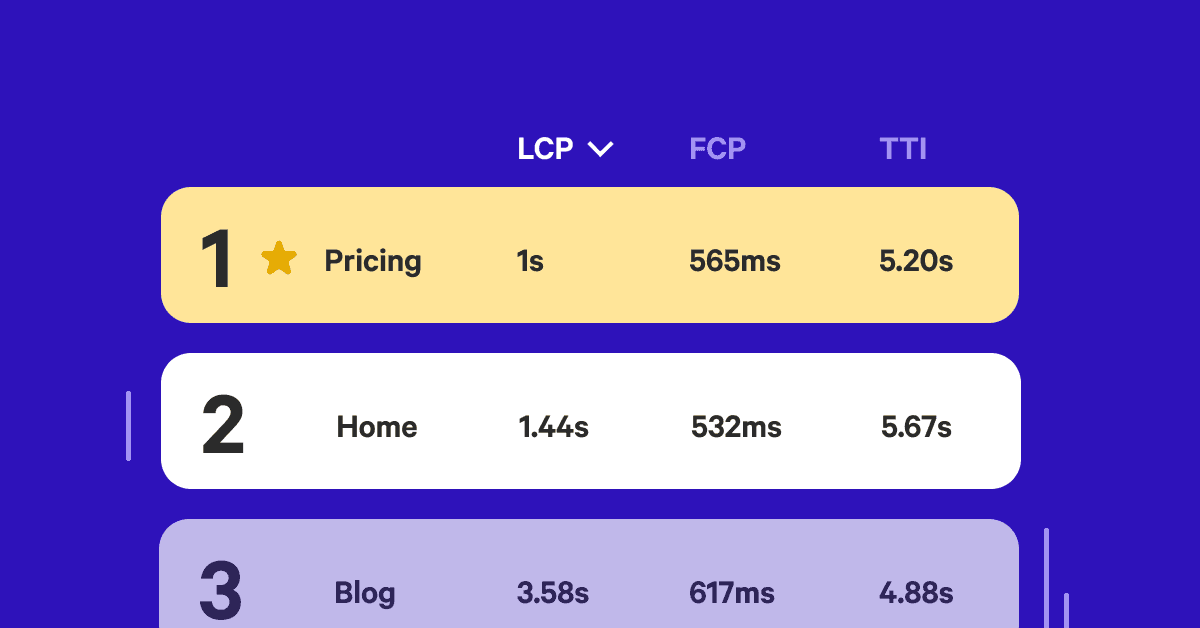Open the Blog page row

(365, 592)
